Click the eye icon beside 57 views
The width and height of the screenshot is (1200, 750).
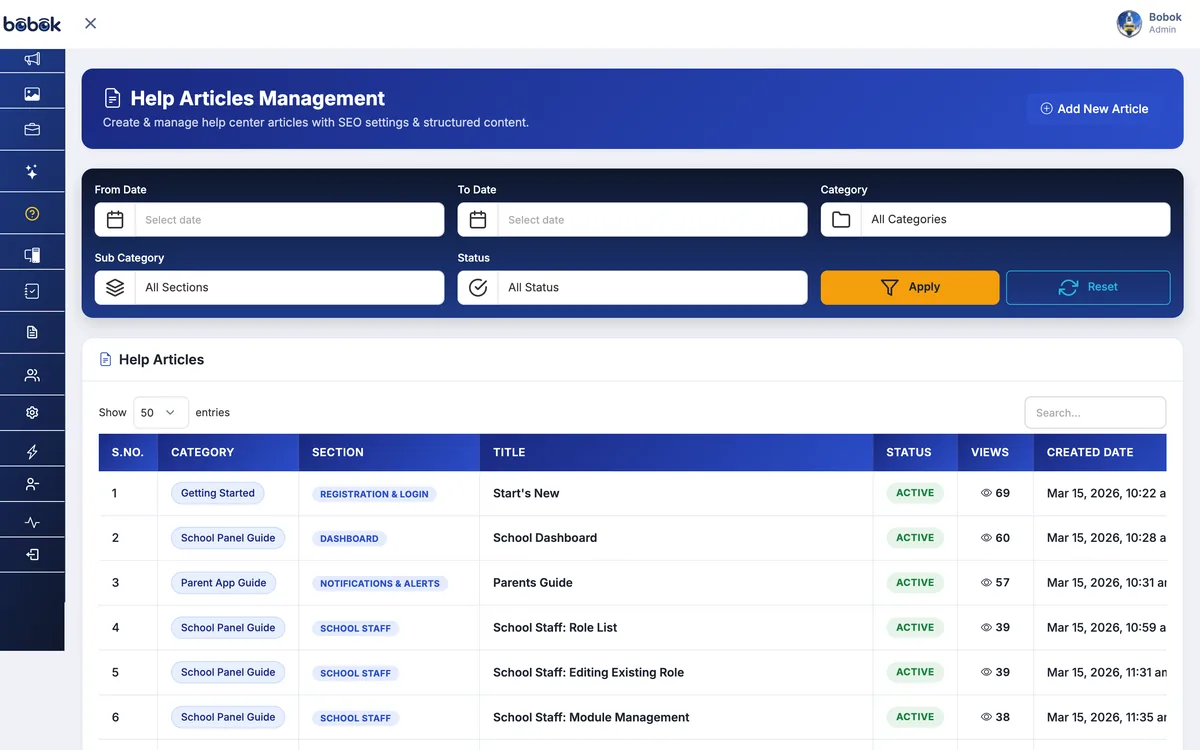[x=986, y=583]
